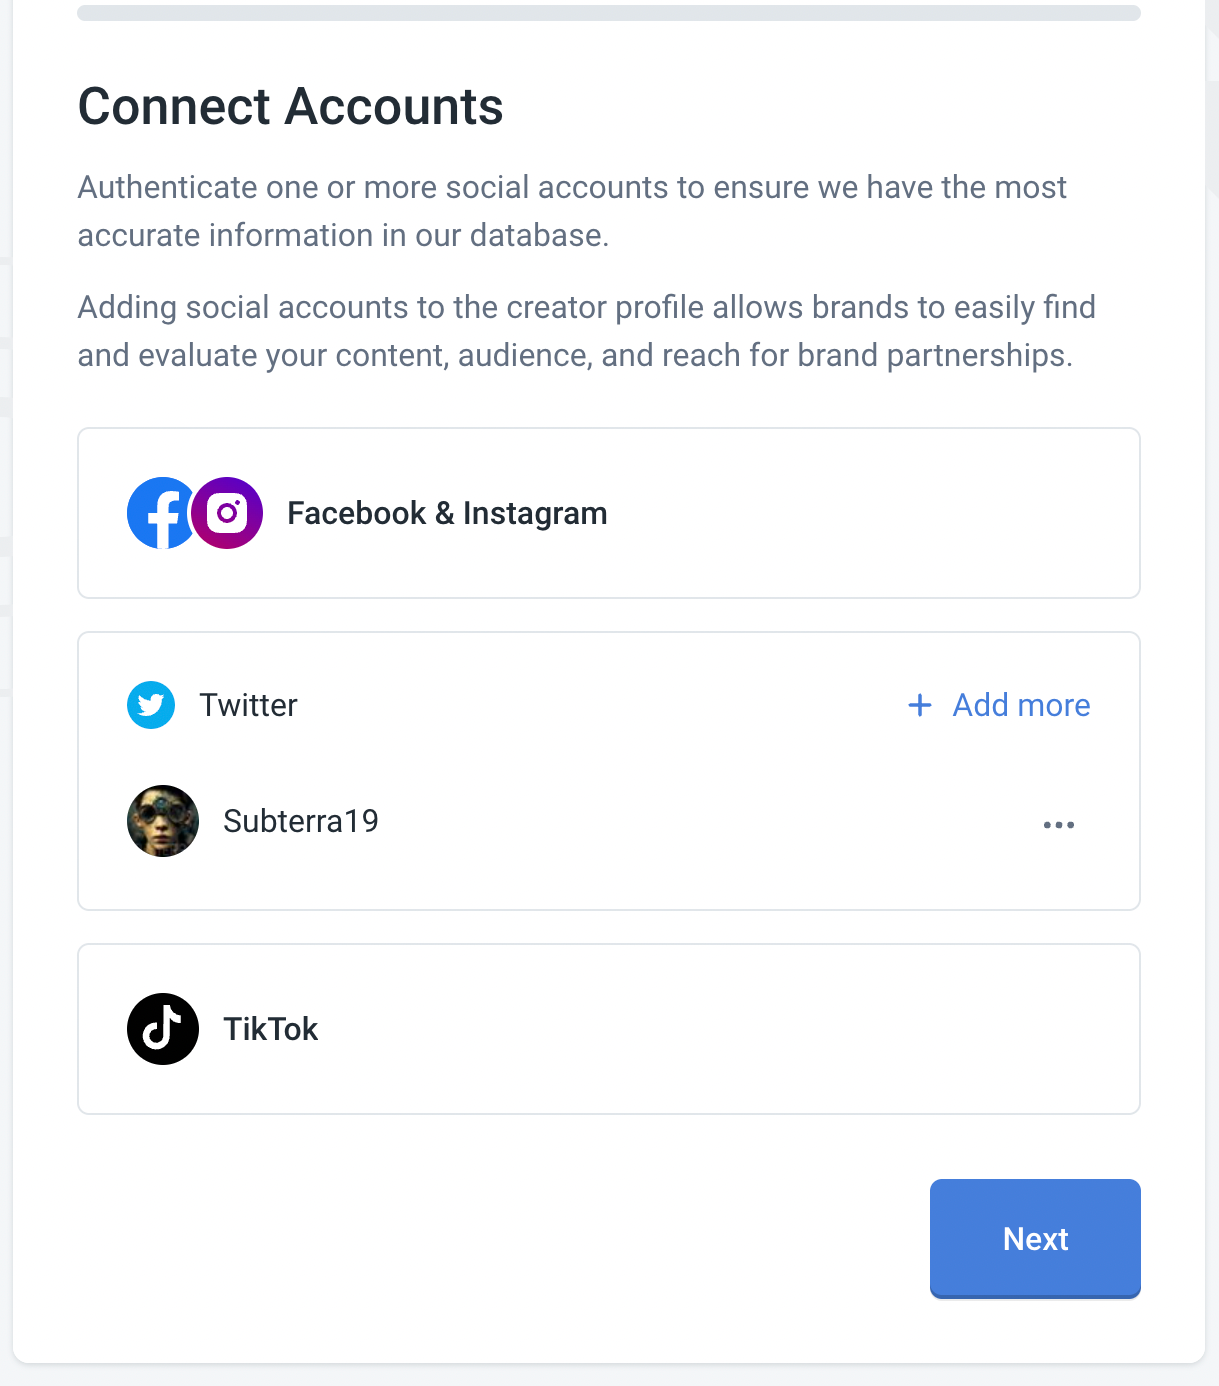Click the Facebook logo icon
The image size is (1219, 1386).
pyautogui.click(x=160, y=513)
